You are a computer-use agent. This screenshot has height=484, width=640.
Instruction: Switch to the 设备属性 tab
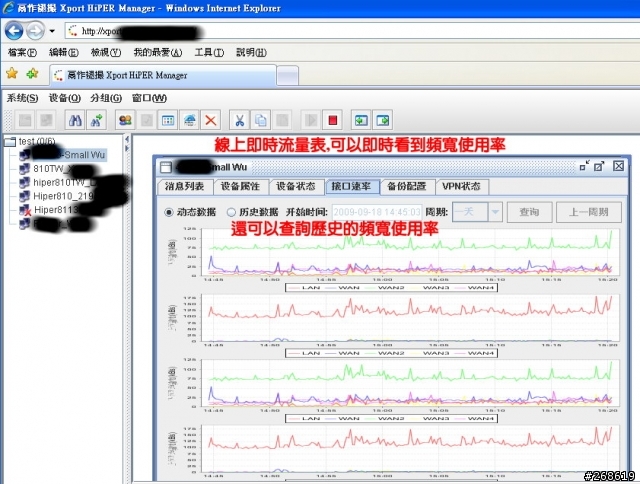click(240, 186)
